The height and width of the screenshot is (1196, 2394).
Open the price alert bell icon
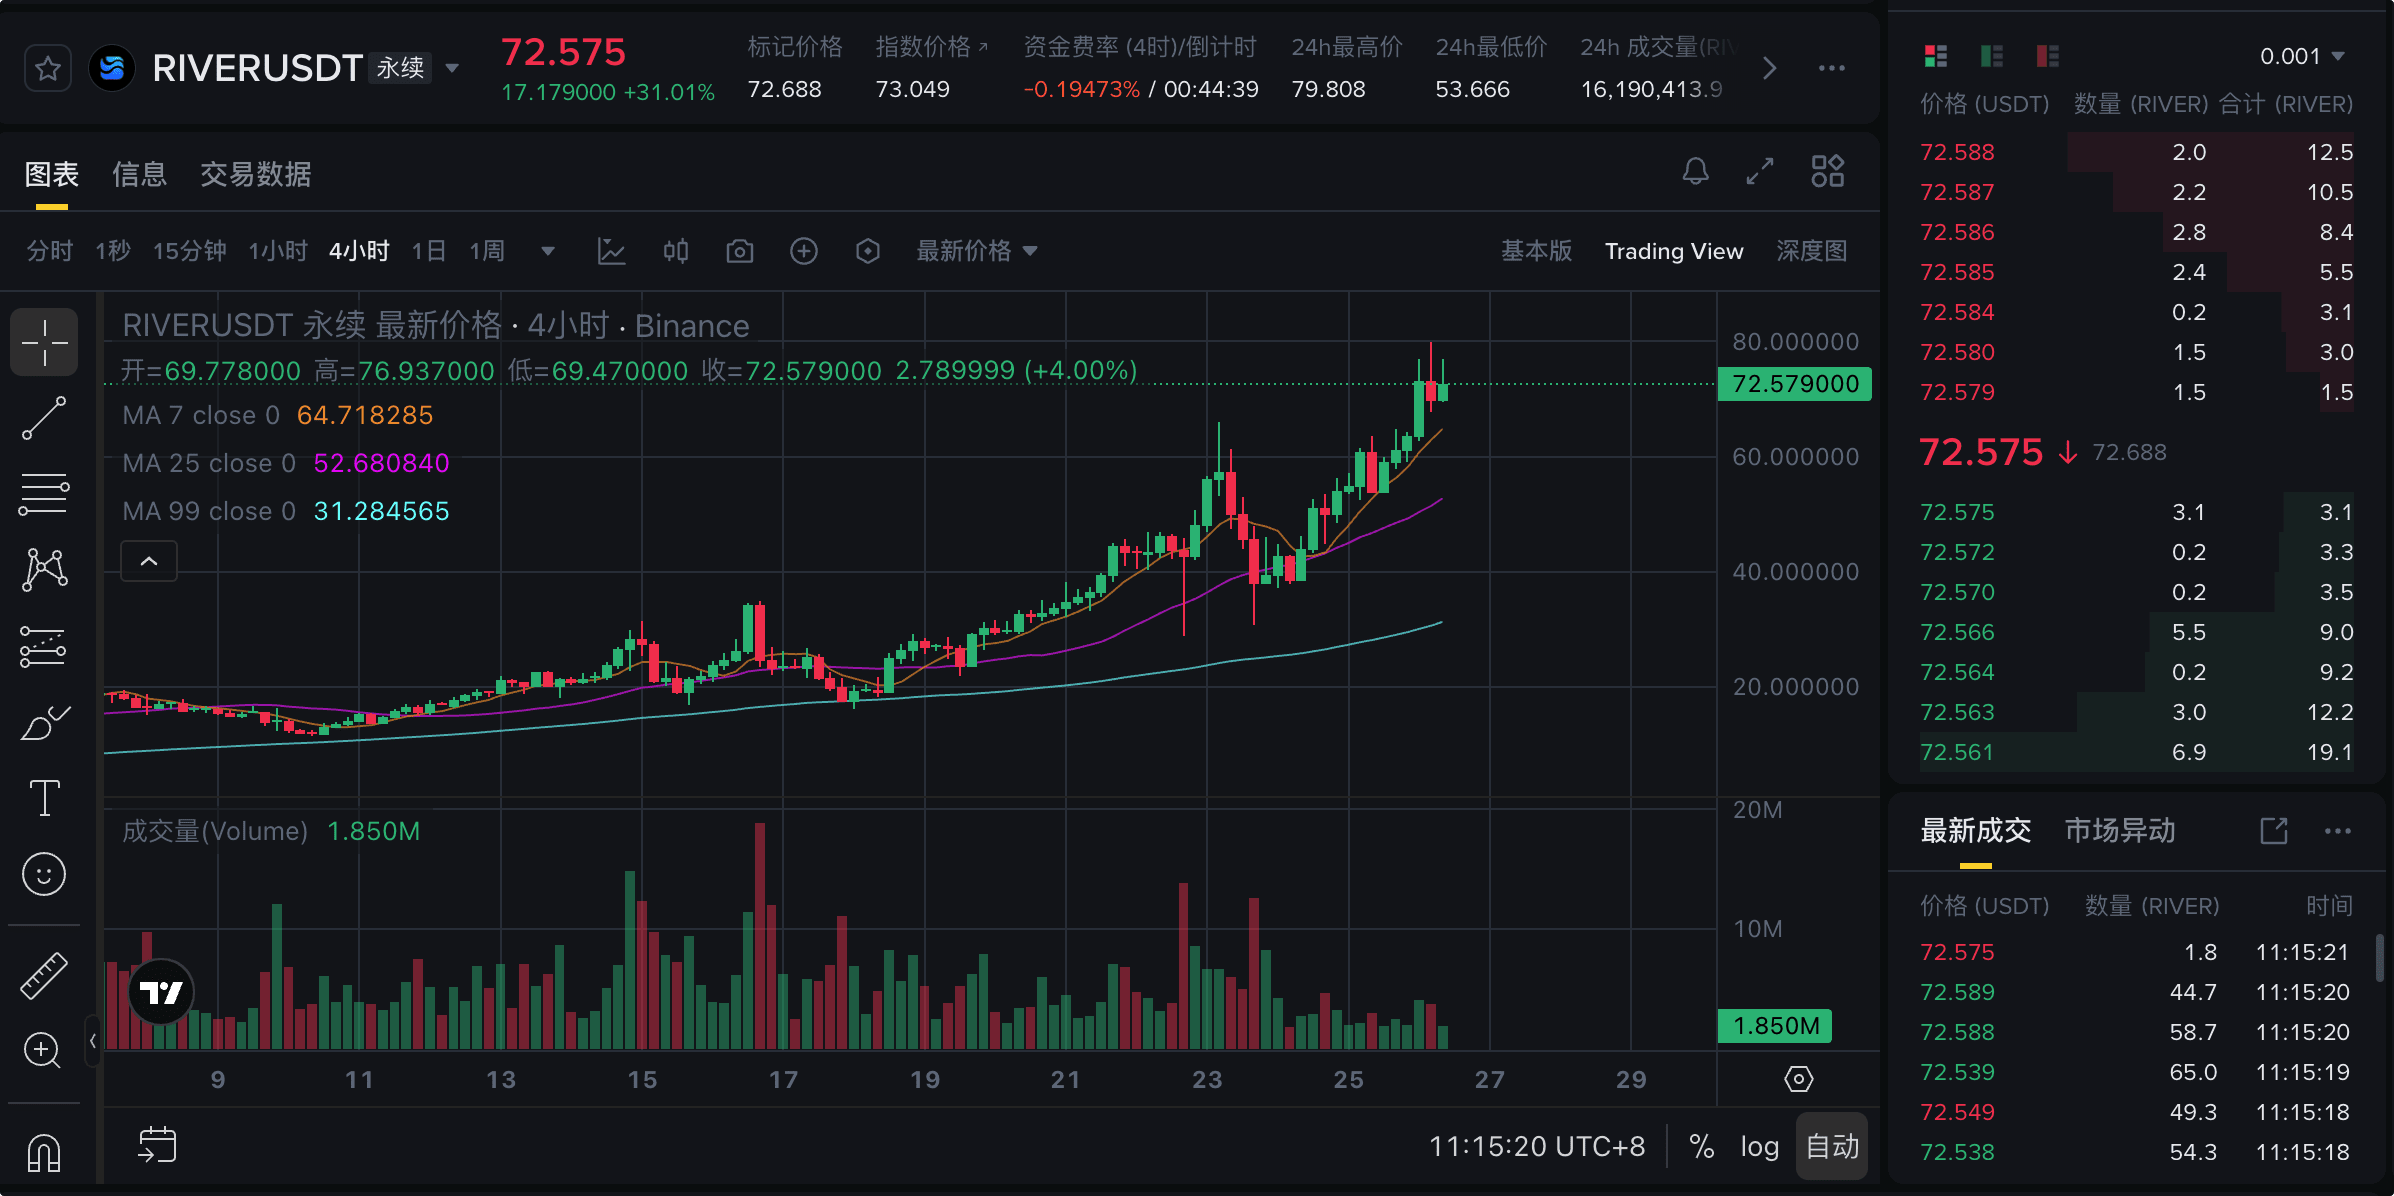[x=1695, y=172]
